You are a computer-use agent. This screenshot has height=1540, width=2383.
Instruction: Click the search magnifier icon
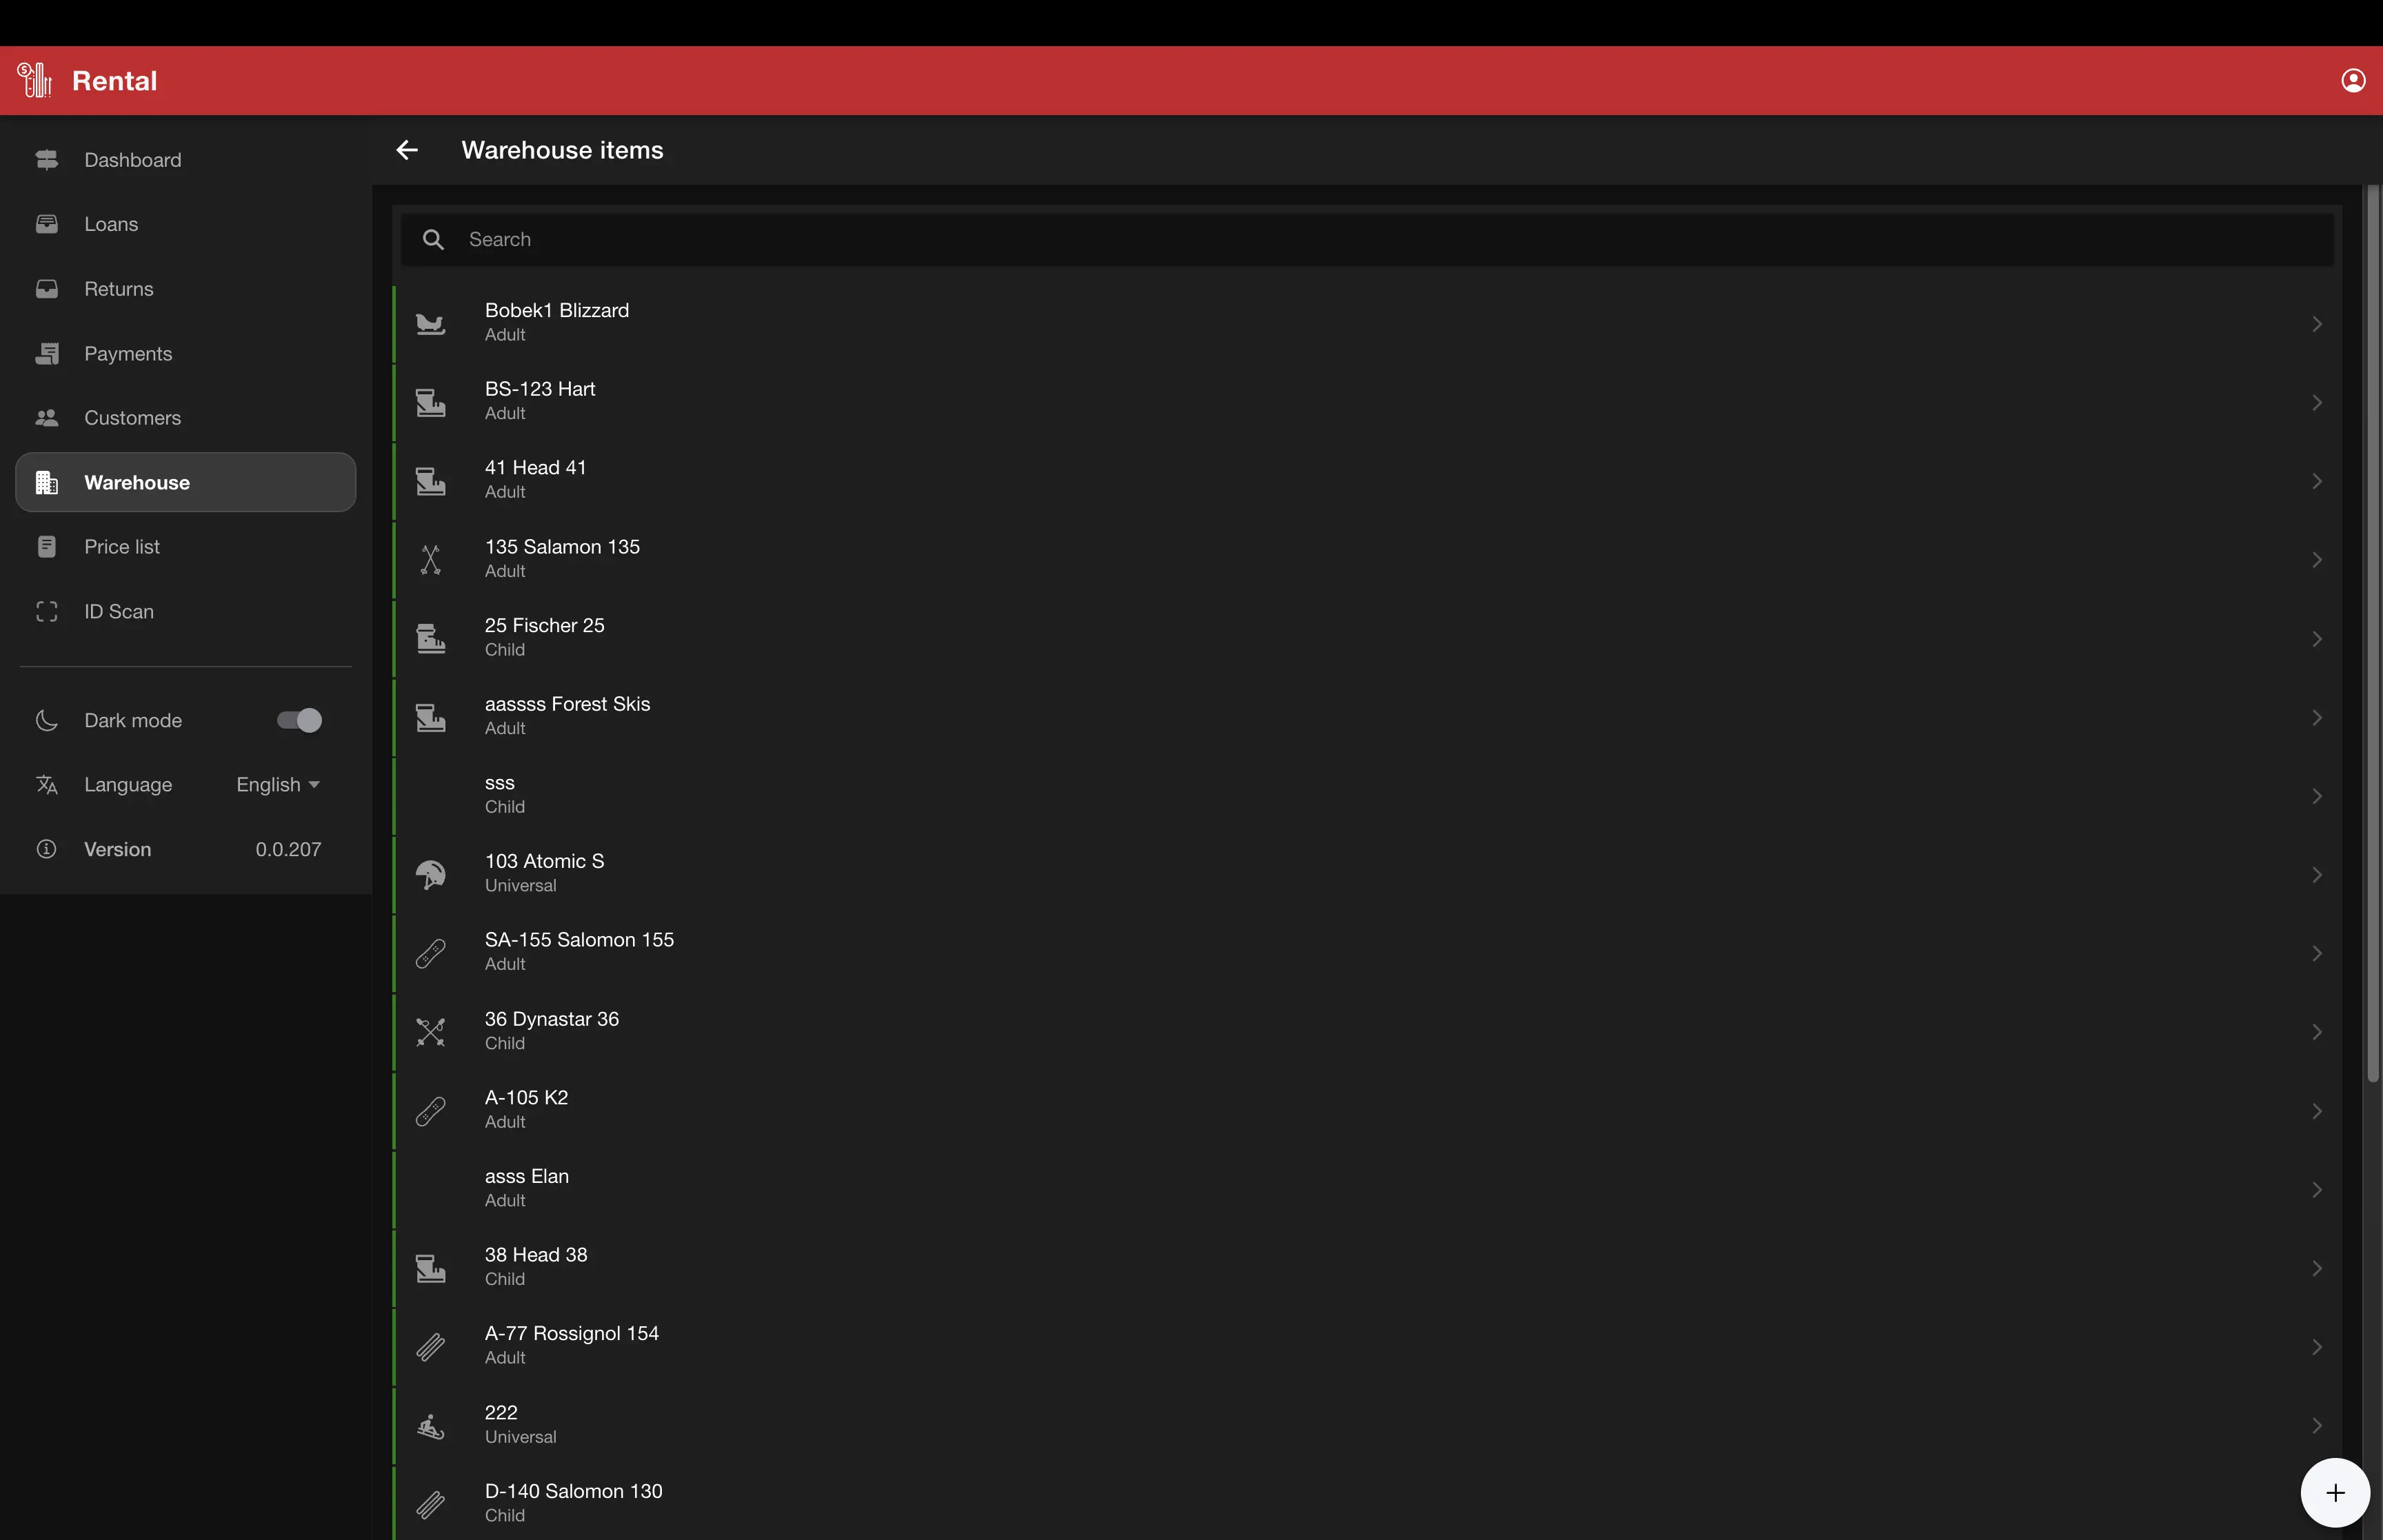433,239
